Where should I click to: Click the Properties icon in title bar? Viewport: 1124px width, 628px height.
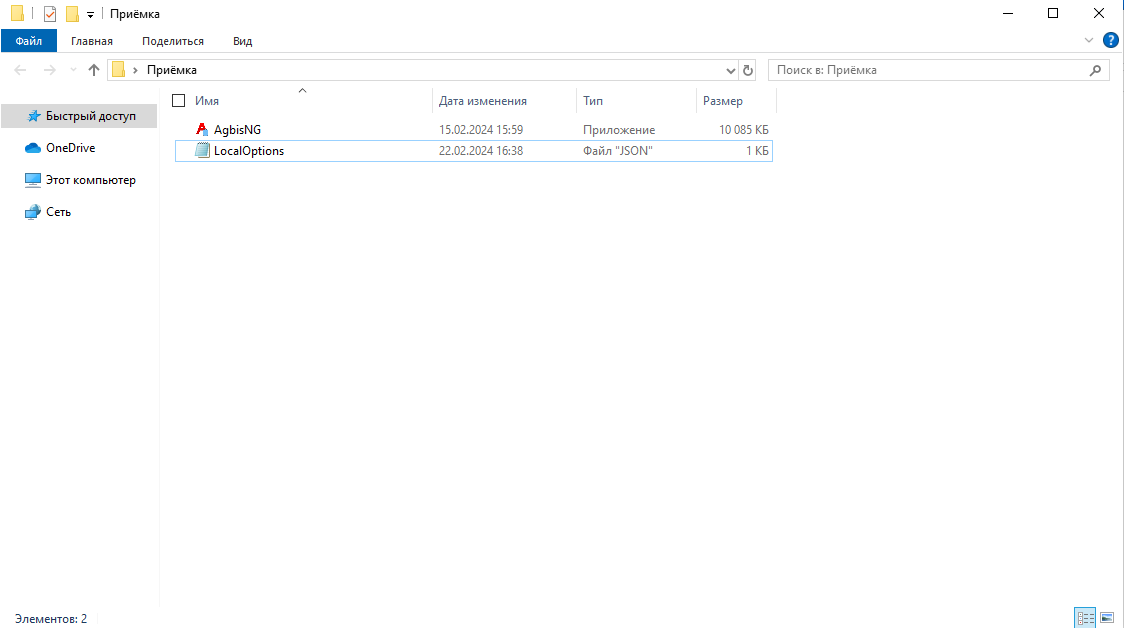pyautogui.click(x=50, y=14)
